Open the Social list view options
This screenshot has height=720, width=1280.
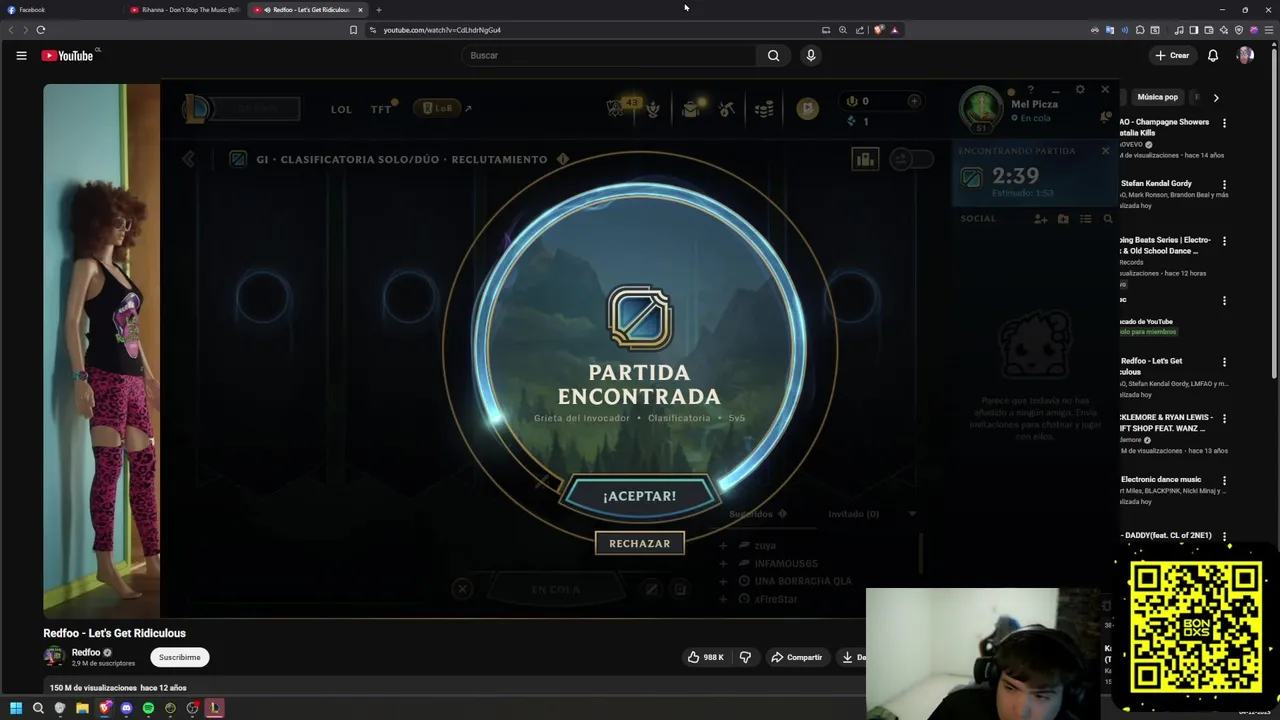pyautogui.click(x=1085, y=219)
